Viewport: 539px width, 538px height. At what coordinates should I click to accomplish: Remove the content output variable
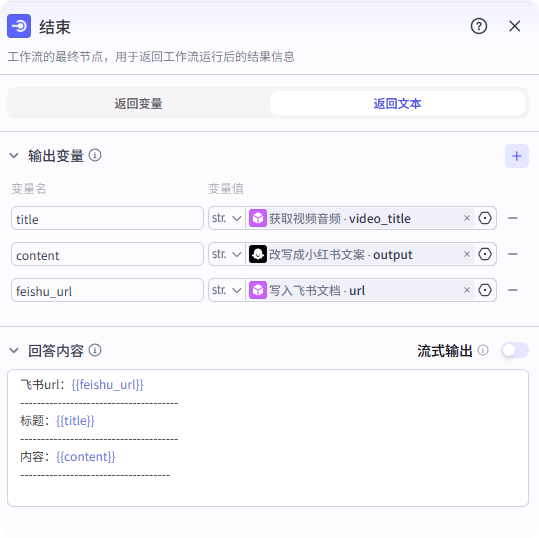[513, 254]
